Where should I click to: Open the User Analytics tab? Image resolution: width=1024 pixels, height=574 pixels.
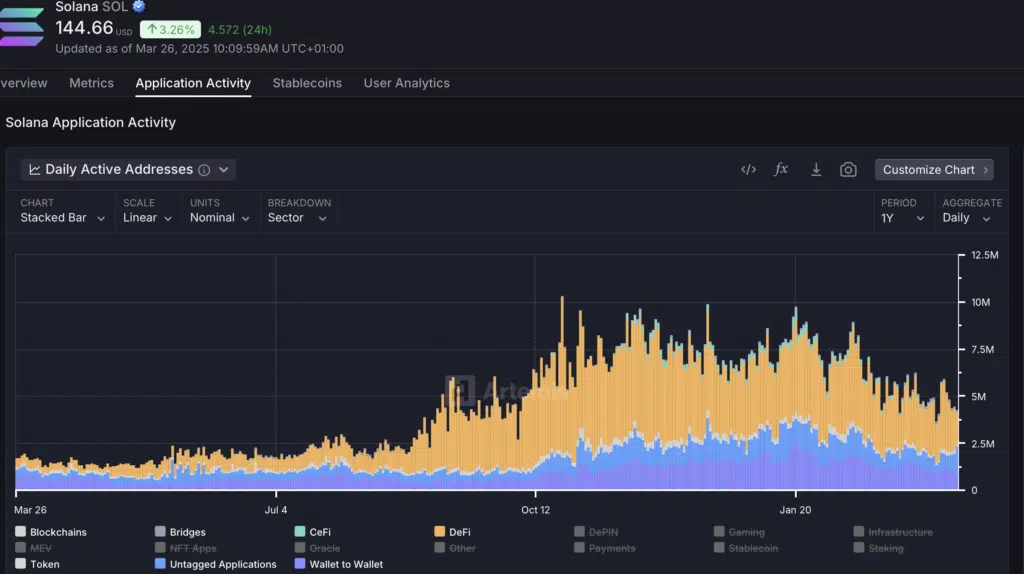coord(406,83)
